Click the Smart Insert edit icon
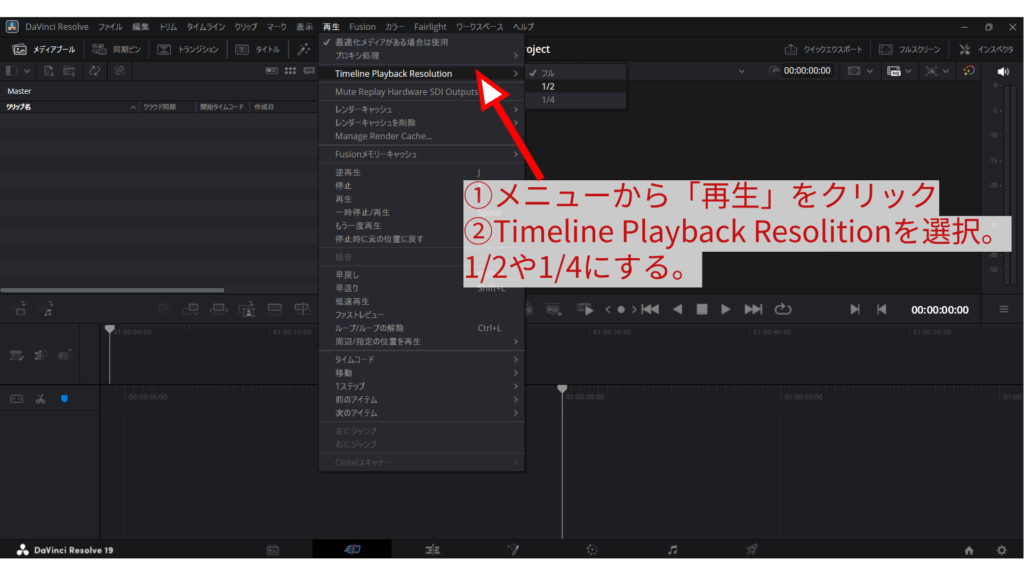The height and width of the screenshot is (576, 1024). tap(163, 309)
